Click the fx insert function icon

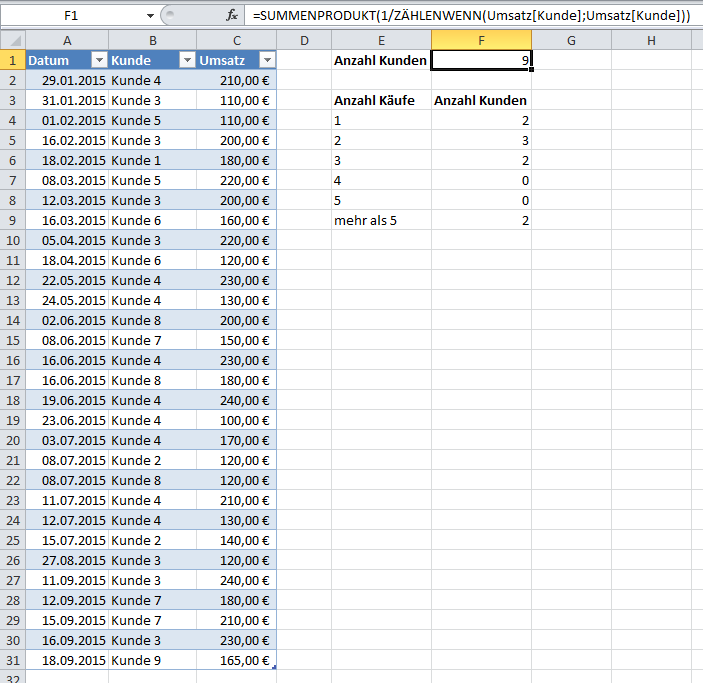coord(232,16)
